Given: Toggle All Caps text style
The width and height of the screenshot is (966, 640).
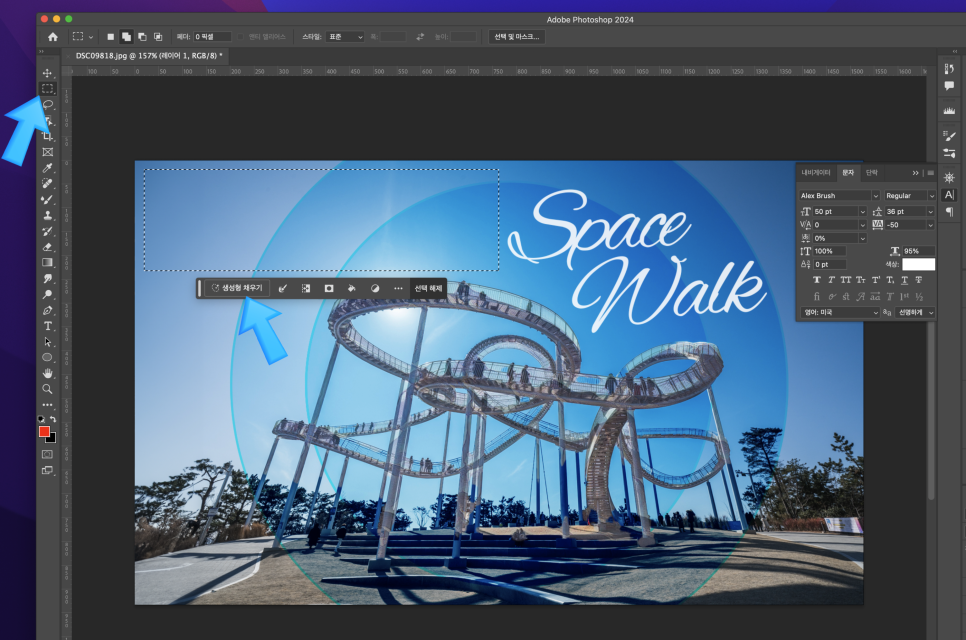Looking at the screenshot, I should tap(846, 280).
